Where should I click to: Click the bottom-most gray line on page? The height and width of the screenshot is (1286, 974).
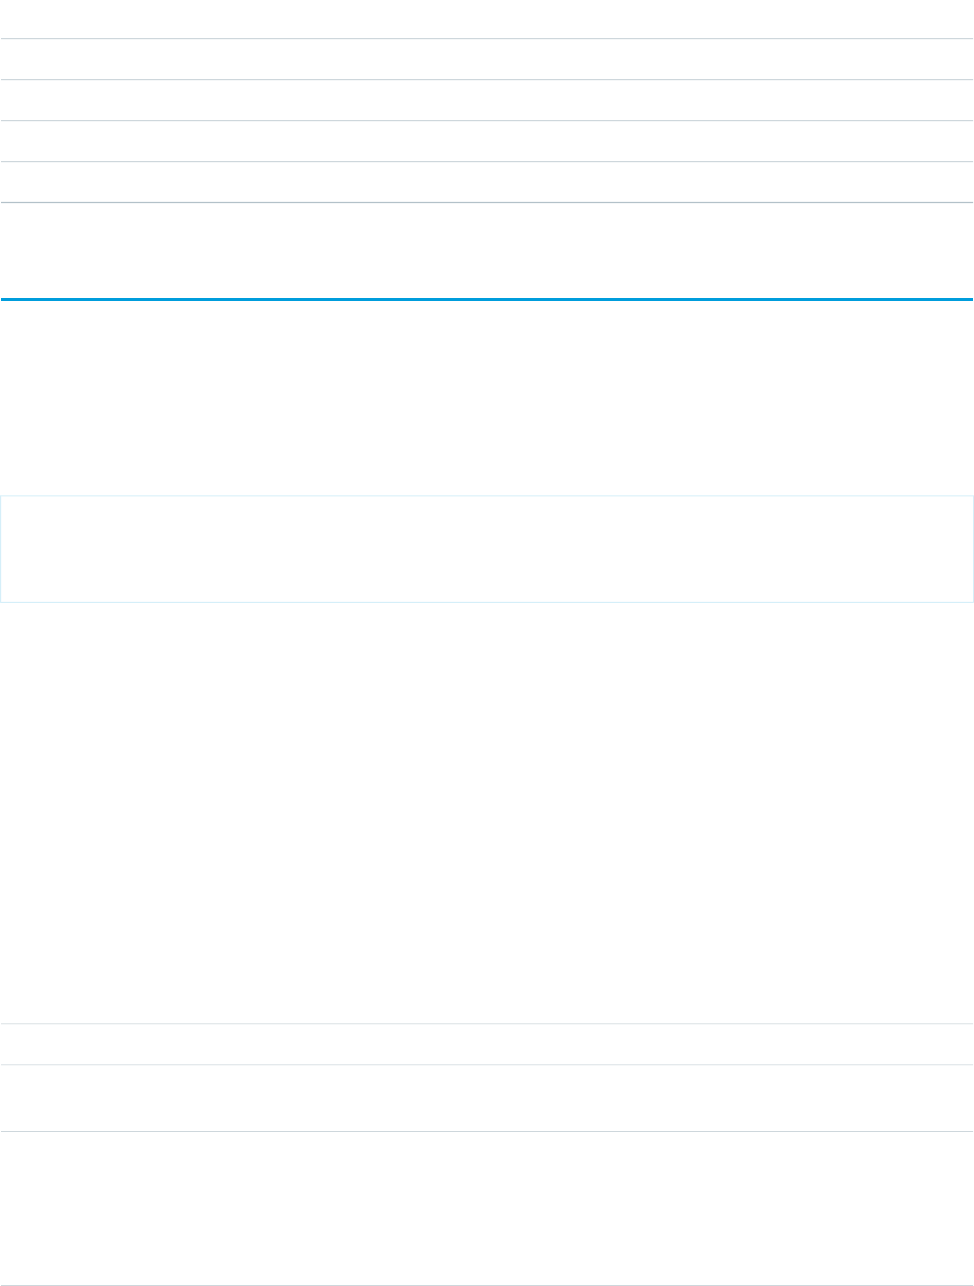click(x=486, y=1284)
